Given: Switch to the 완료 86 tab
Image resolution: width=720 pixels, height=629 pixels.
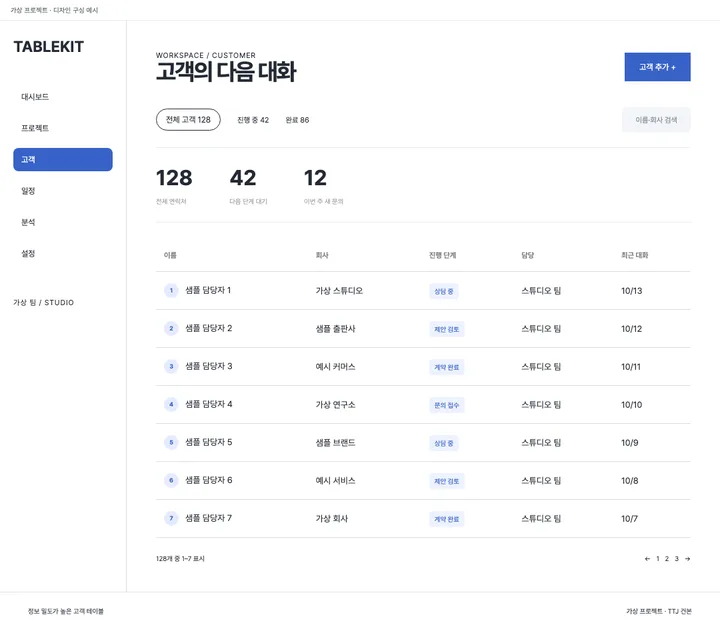Looking at the screenshot, I should (x=297, y=120).
